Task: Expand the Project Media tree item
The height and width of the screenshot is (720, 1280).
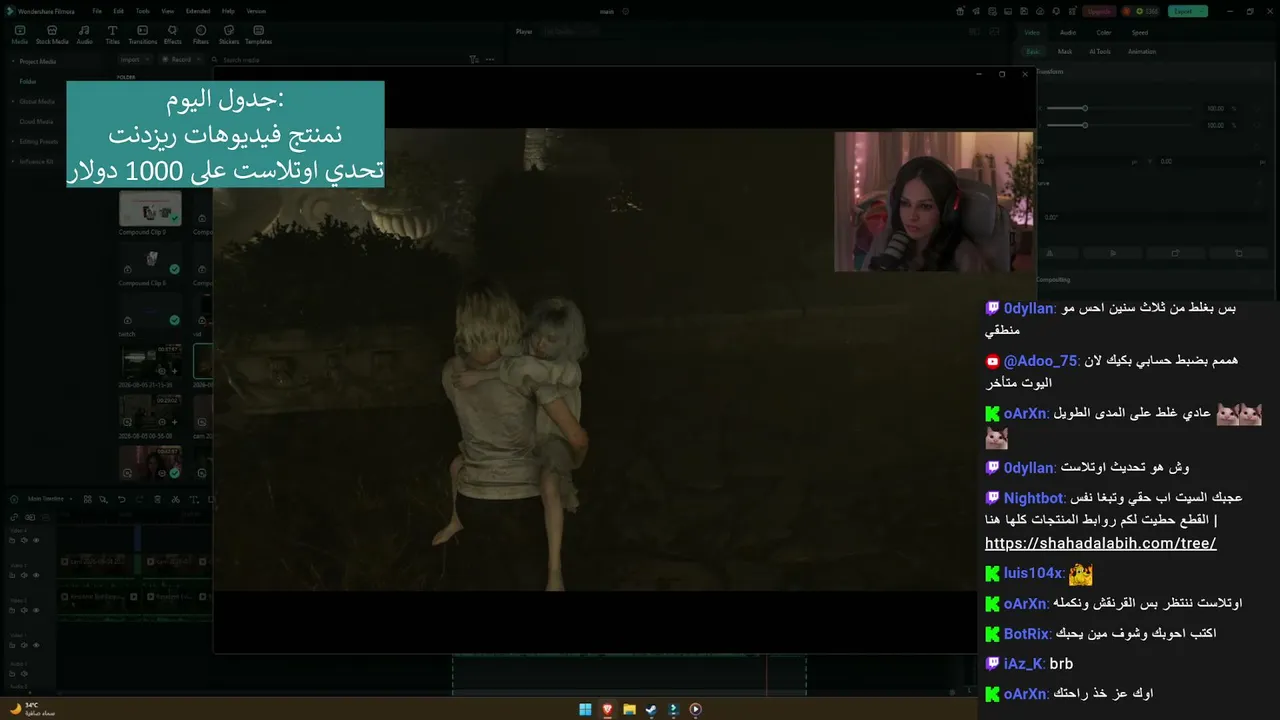Action: pyautogui.click(x=13, y=61)
